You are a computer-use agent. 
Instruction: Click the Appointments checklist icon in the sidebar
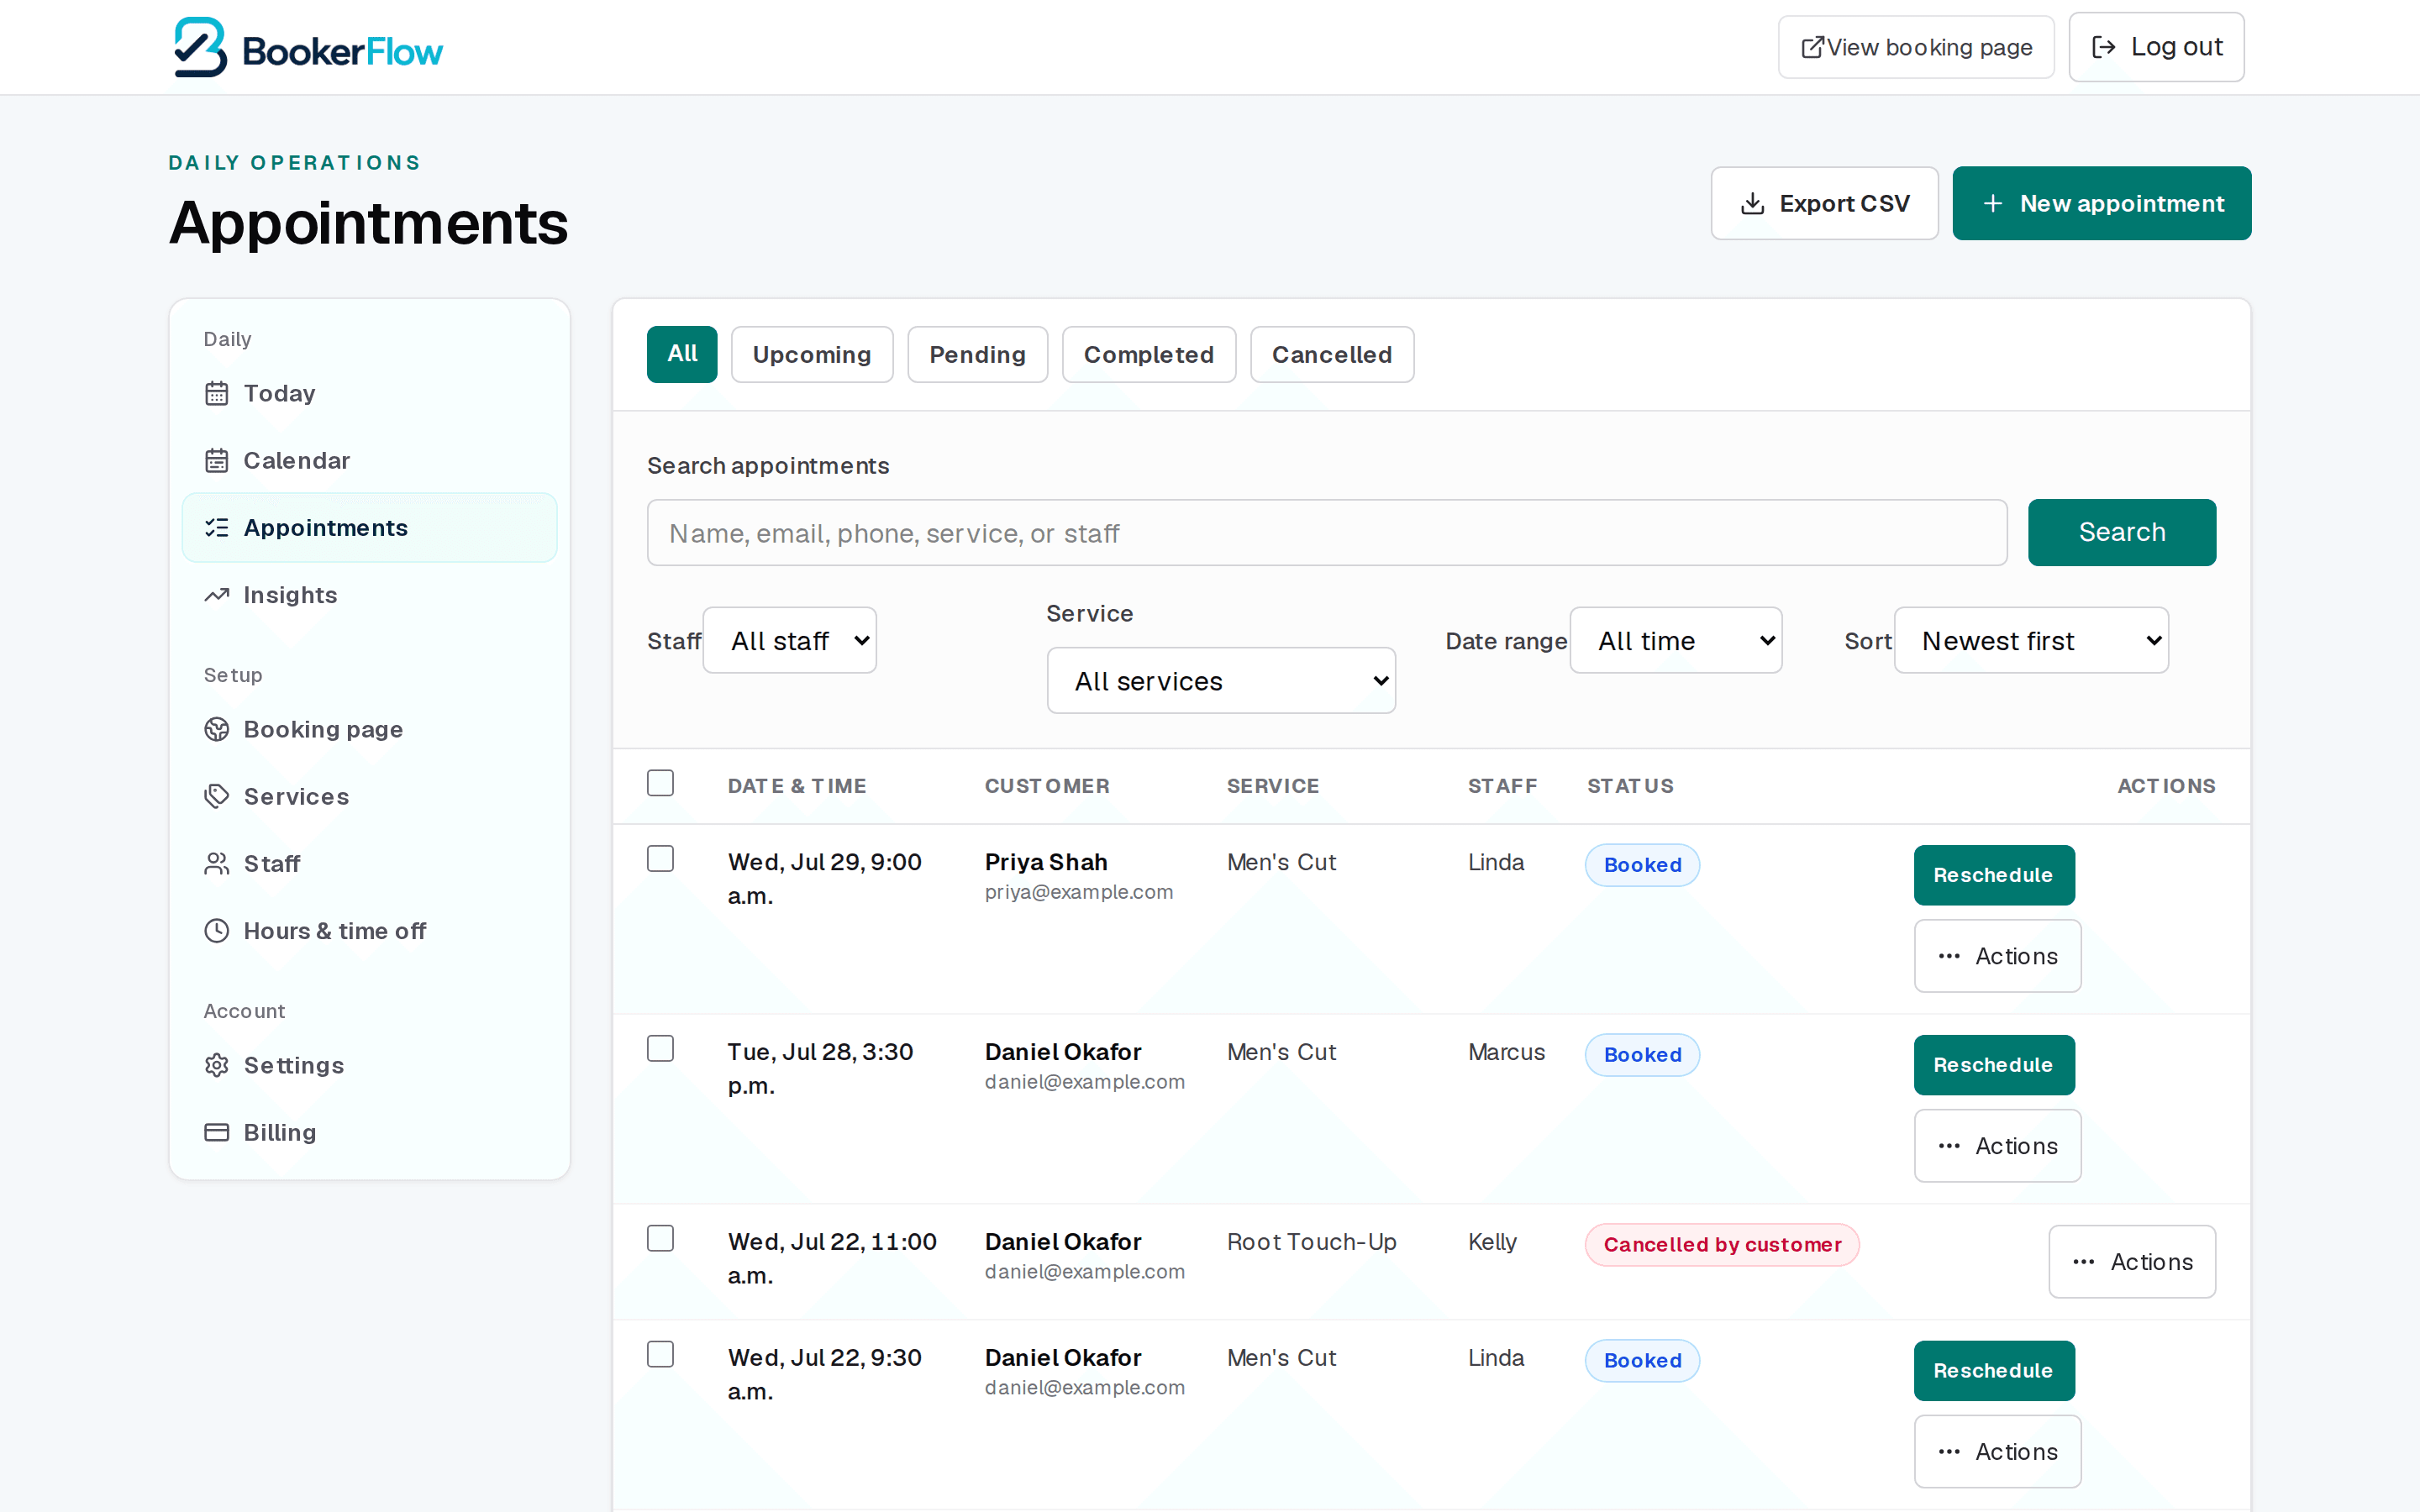click(217, 528)
